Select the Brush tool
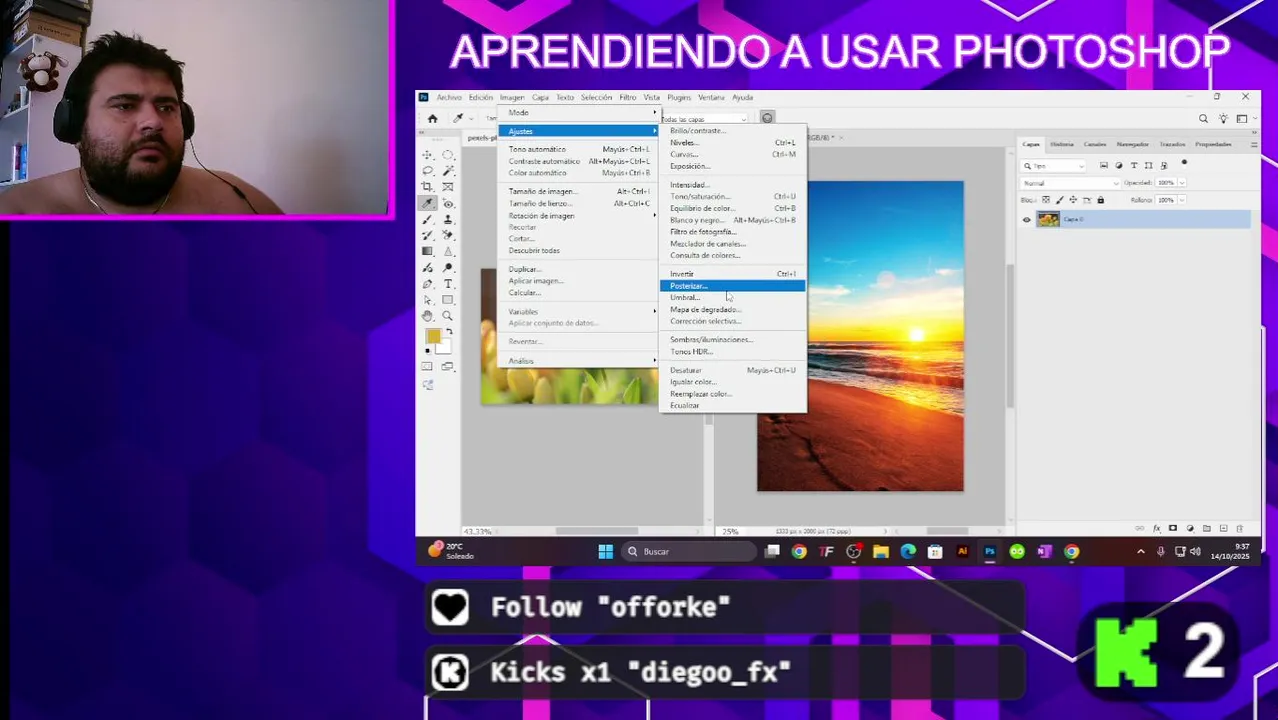The image size is (1278, 720). point(428,219)
